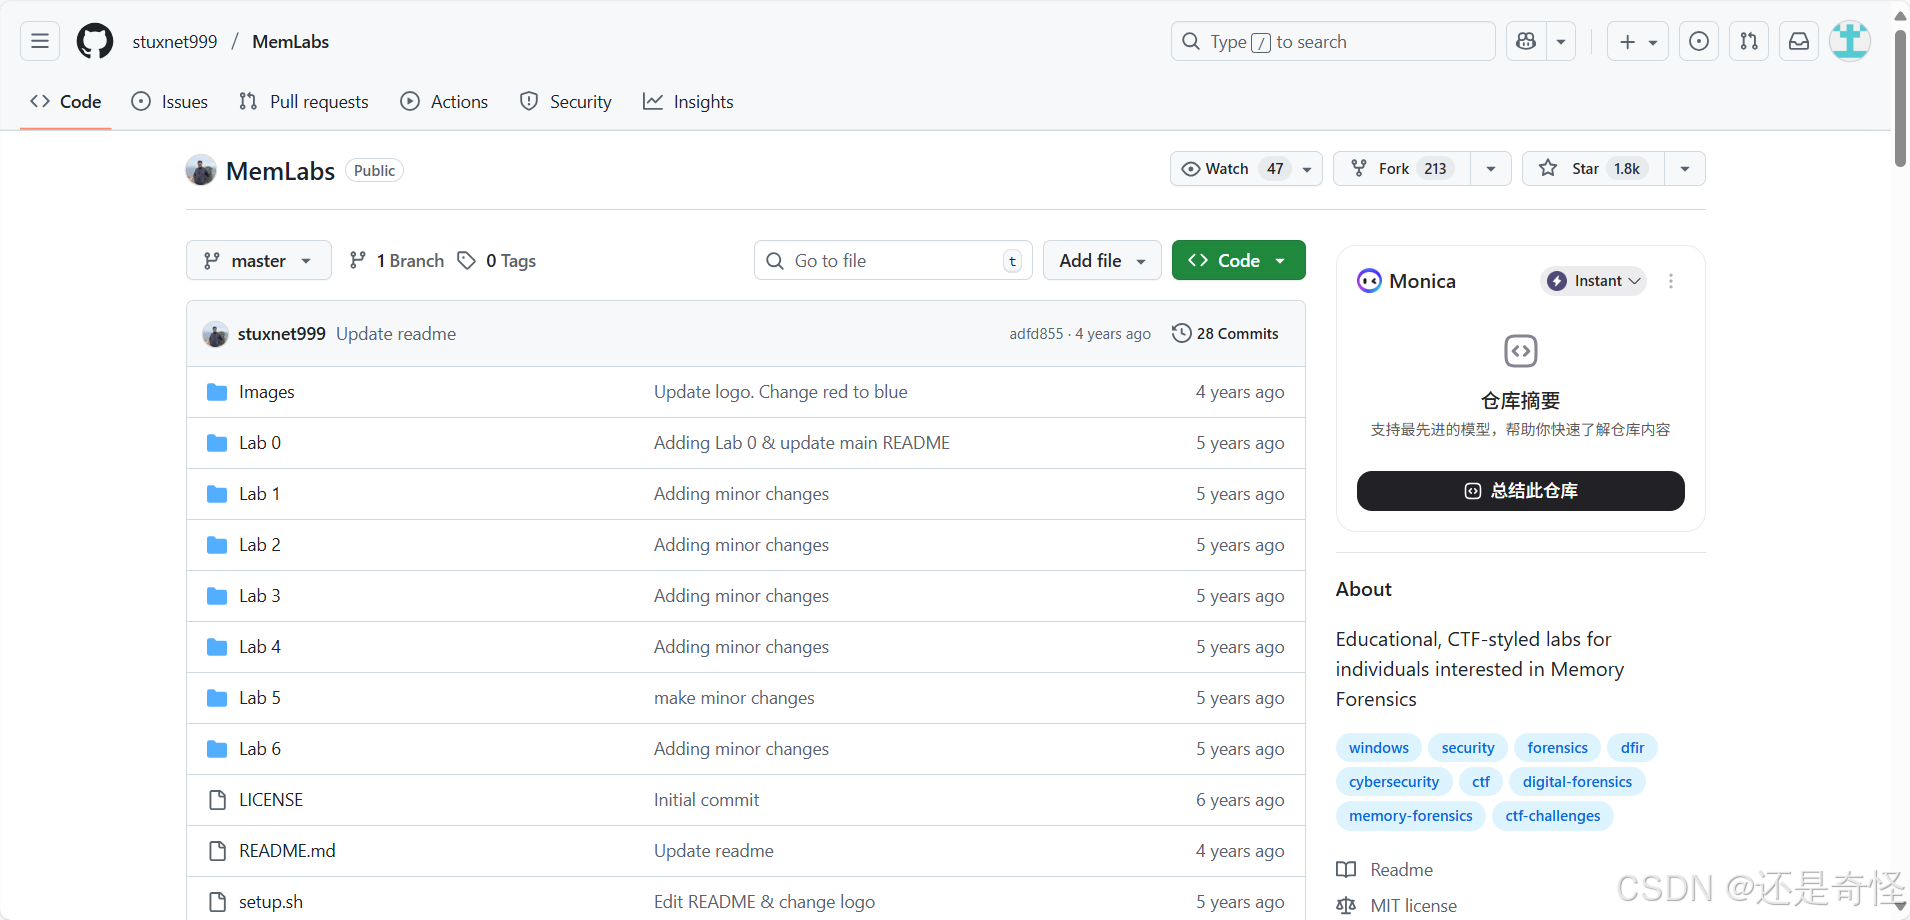Go to the GitHub homepage logo
The image size is (1910, 920).
point(95,41)
